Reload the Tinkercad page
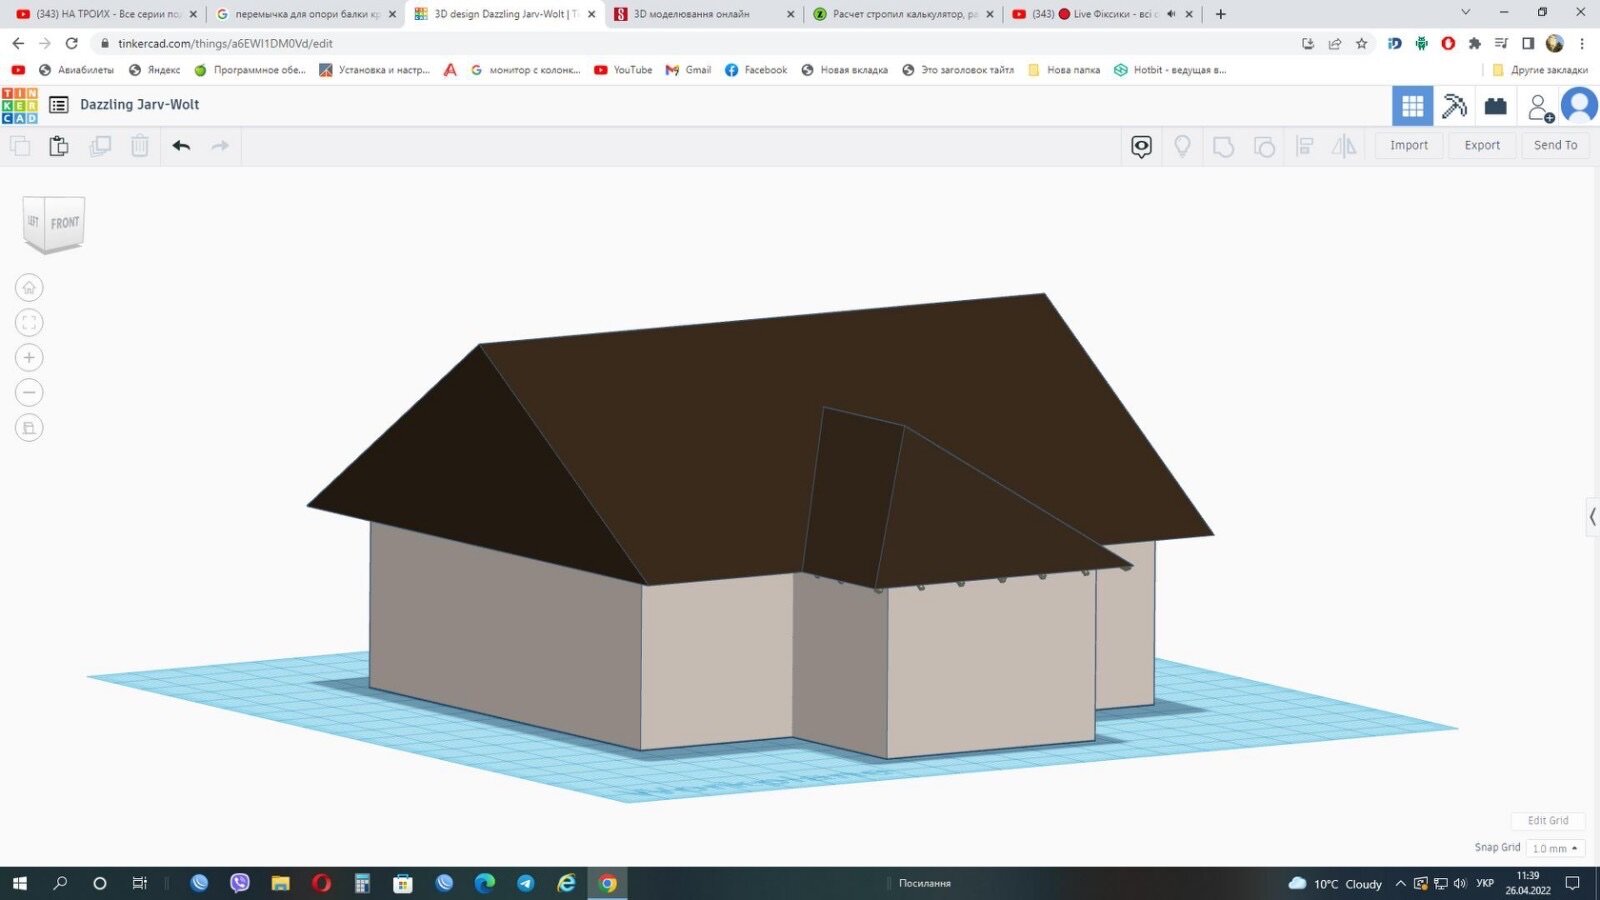 [71, 43]
